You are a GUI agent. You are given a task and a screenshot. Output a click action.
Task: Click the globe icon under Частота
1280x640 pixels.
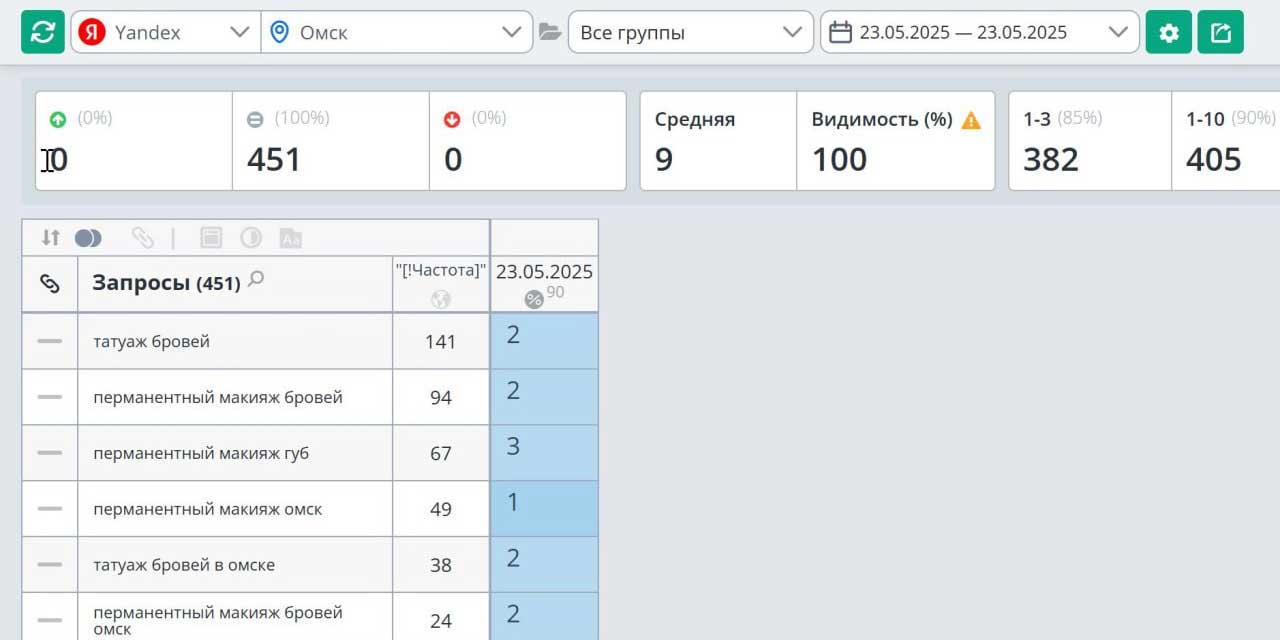[x=440, y=299]
